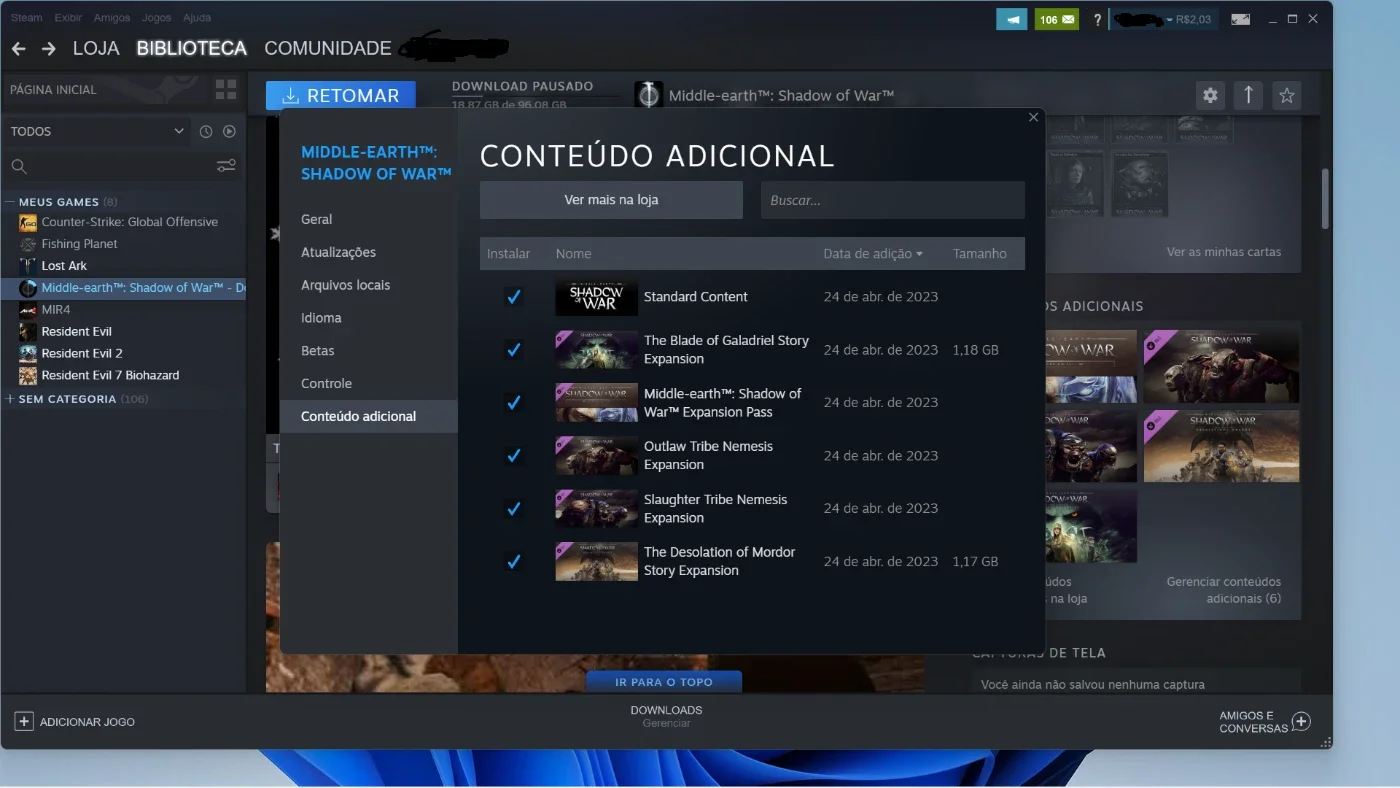The height and width of the screenshot is (788, 1400).
Task: Click the Standard Content thumbnail
Action: (x=597, y=297)
